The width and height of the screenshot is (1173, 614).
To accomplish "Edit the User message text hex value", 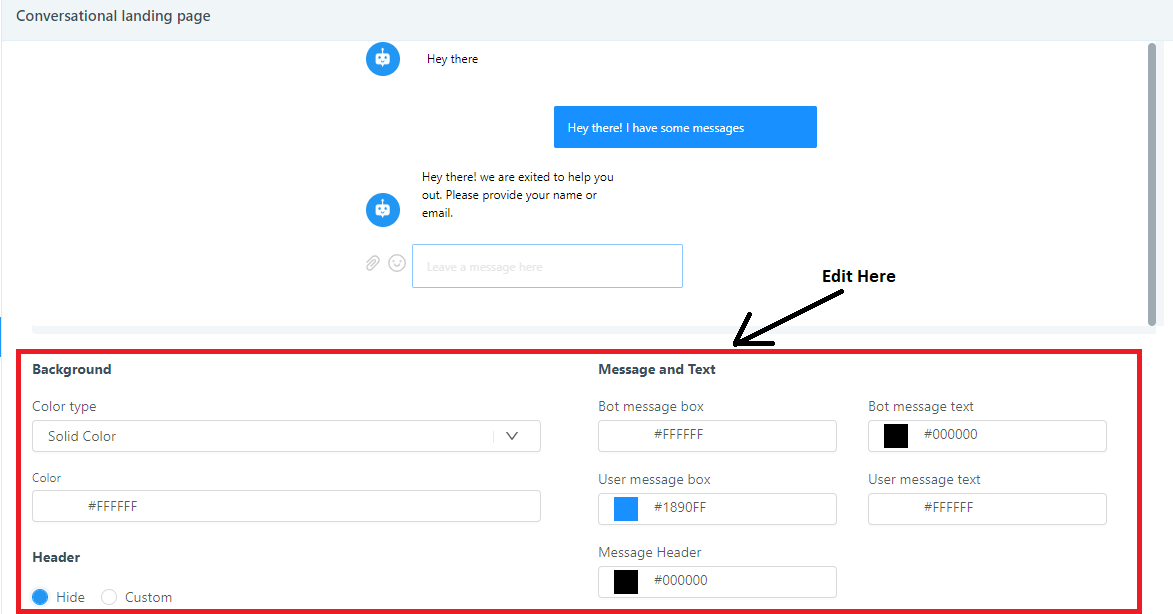I will tap(987, 509).
